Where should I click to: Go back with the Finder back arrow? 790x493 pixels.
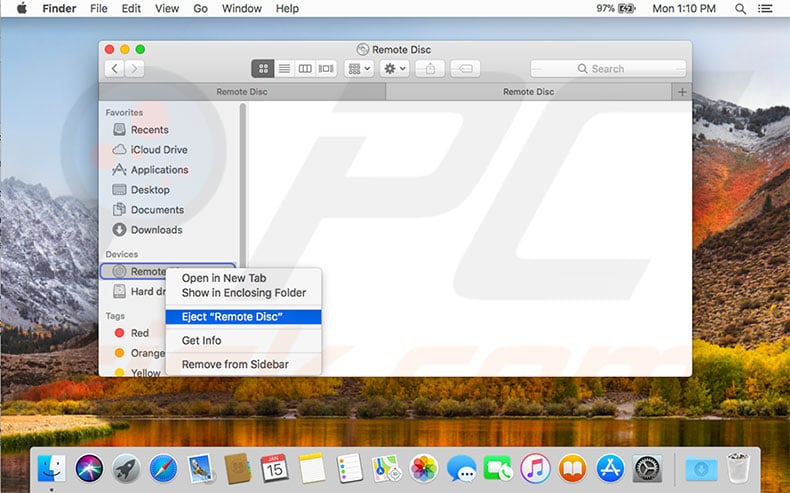(x=114, y=68)
